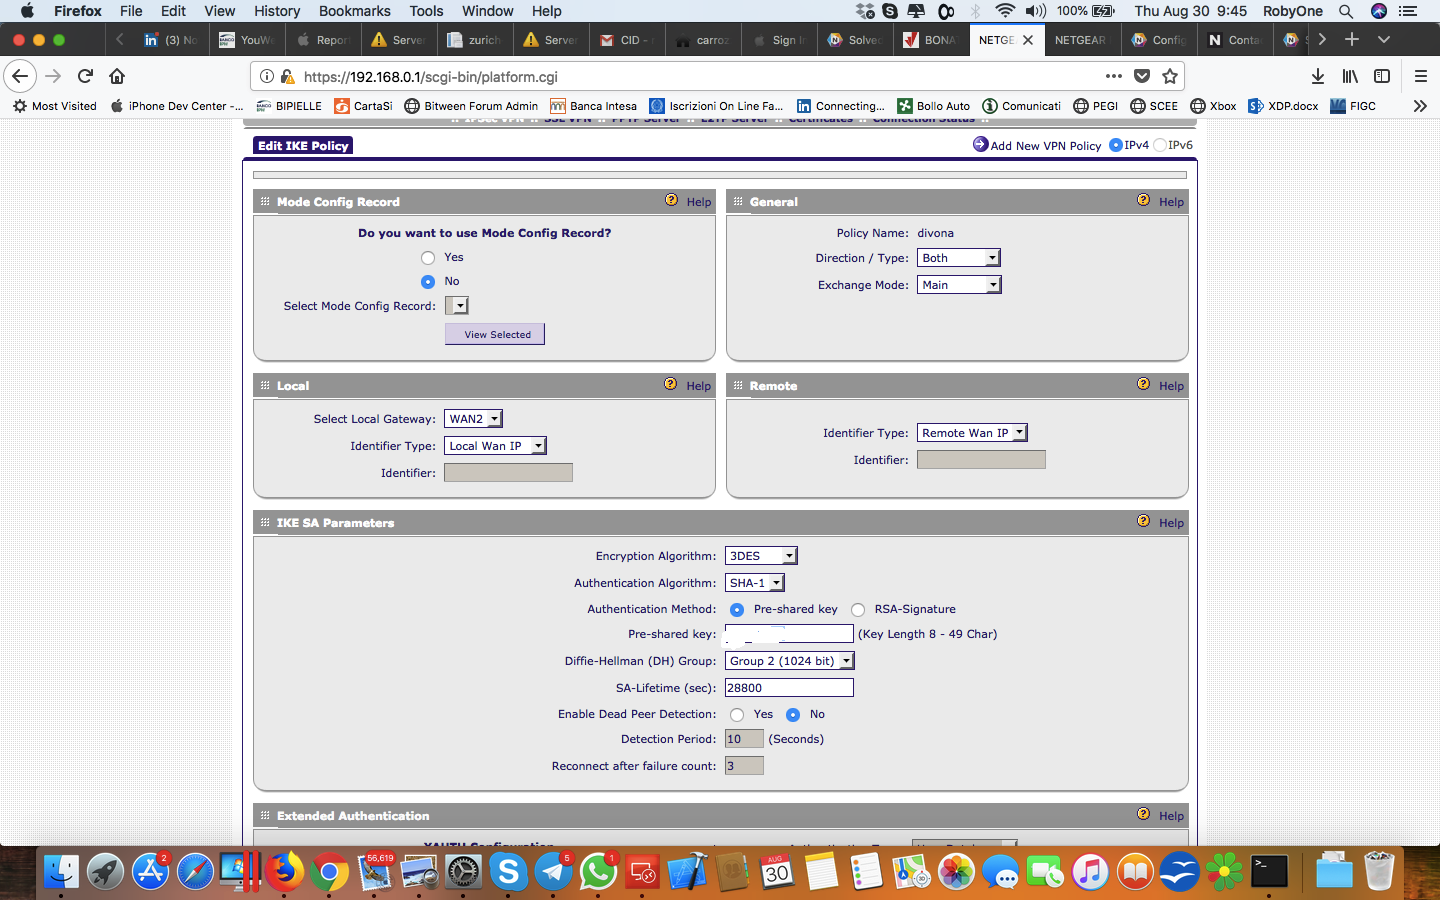Close the active NETGEAR tab
Screen dimensions: 1440x900
[1028, 40]
